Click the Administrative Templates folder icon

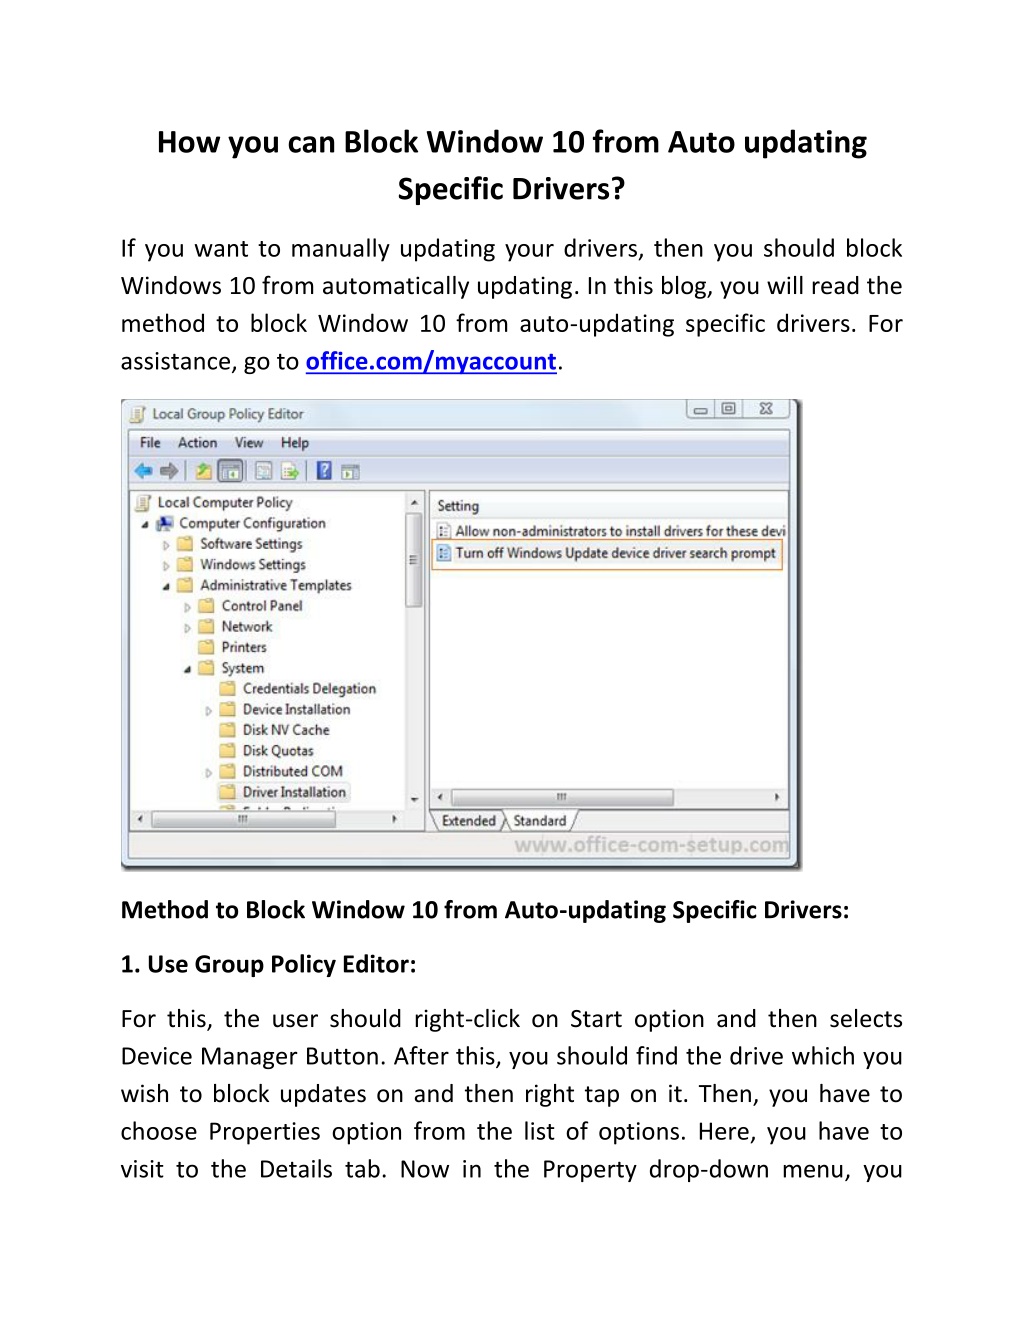185,585
